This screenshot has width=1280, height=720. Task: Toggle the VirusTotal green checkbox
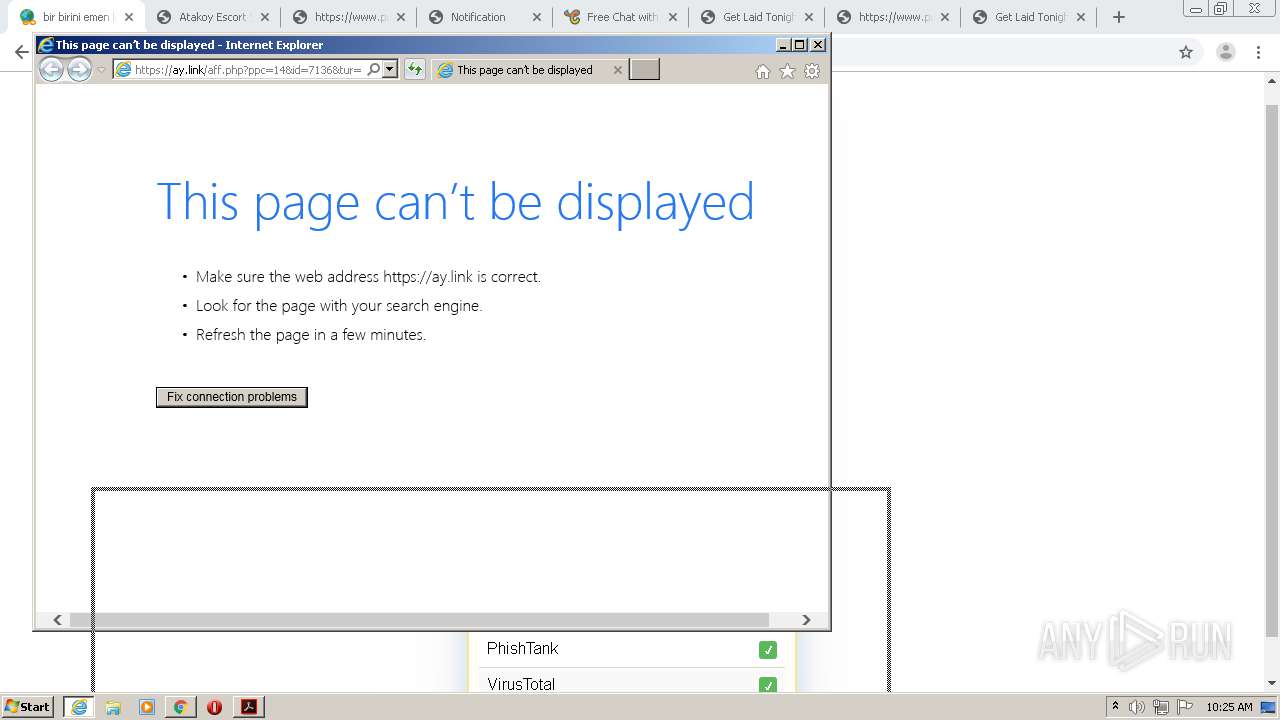[768, 685]
